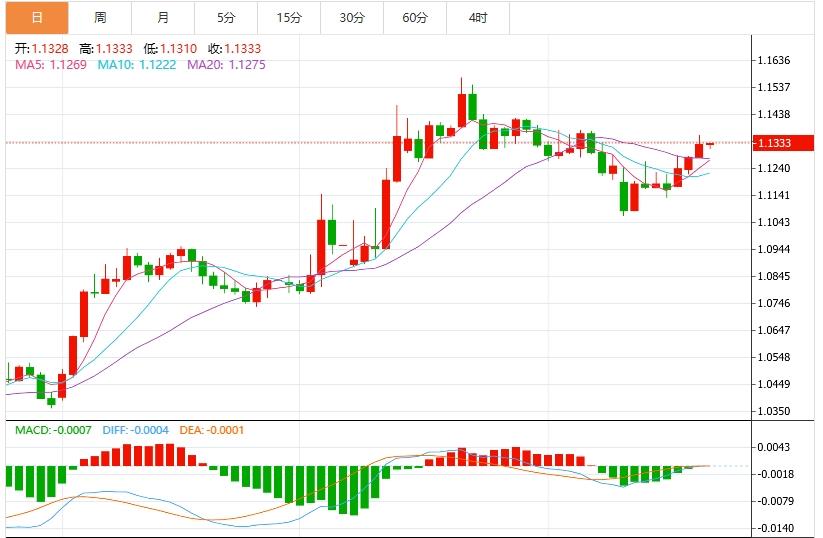
Task: Switch to the 月 monthly tab
Action: coord(163,18)
